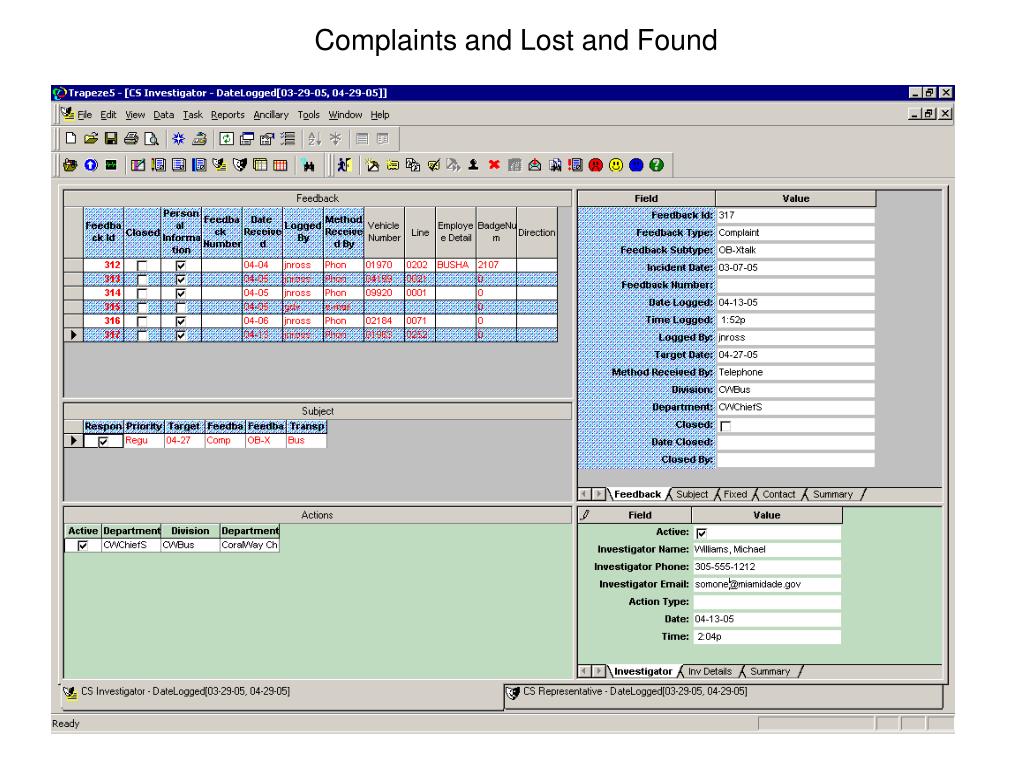Viewport: 1024px width, 768px height.
Task: Toggle the Closed checkbox in Field/Value panel
Action: click(x=725, y=426)
